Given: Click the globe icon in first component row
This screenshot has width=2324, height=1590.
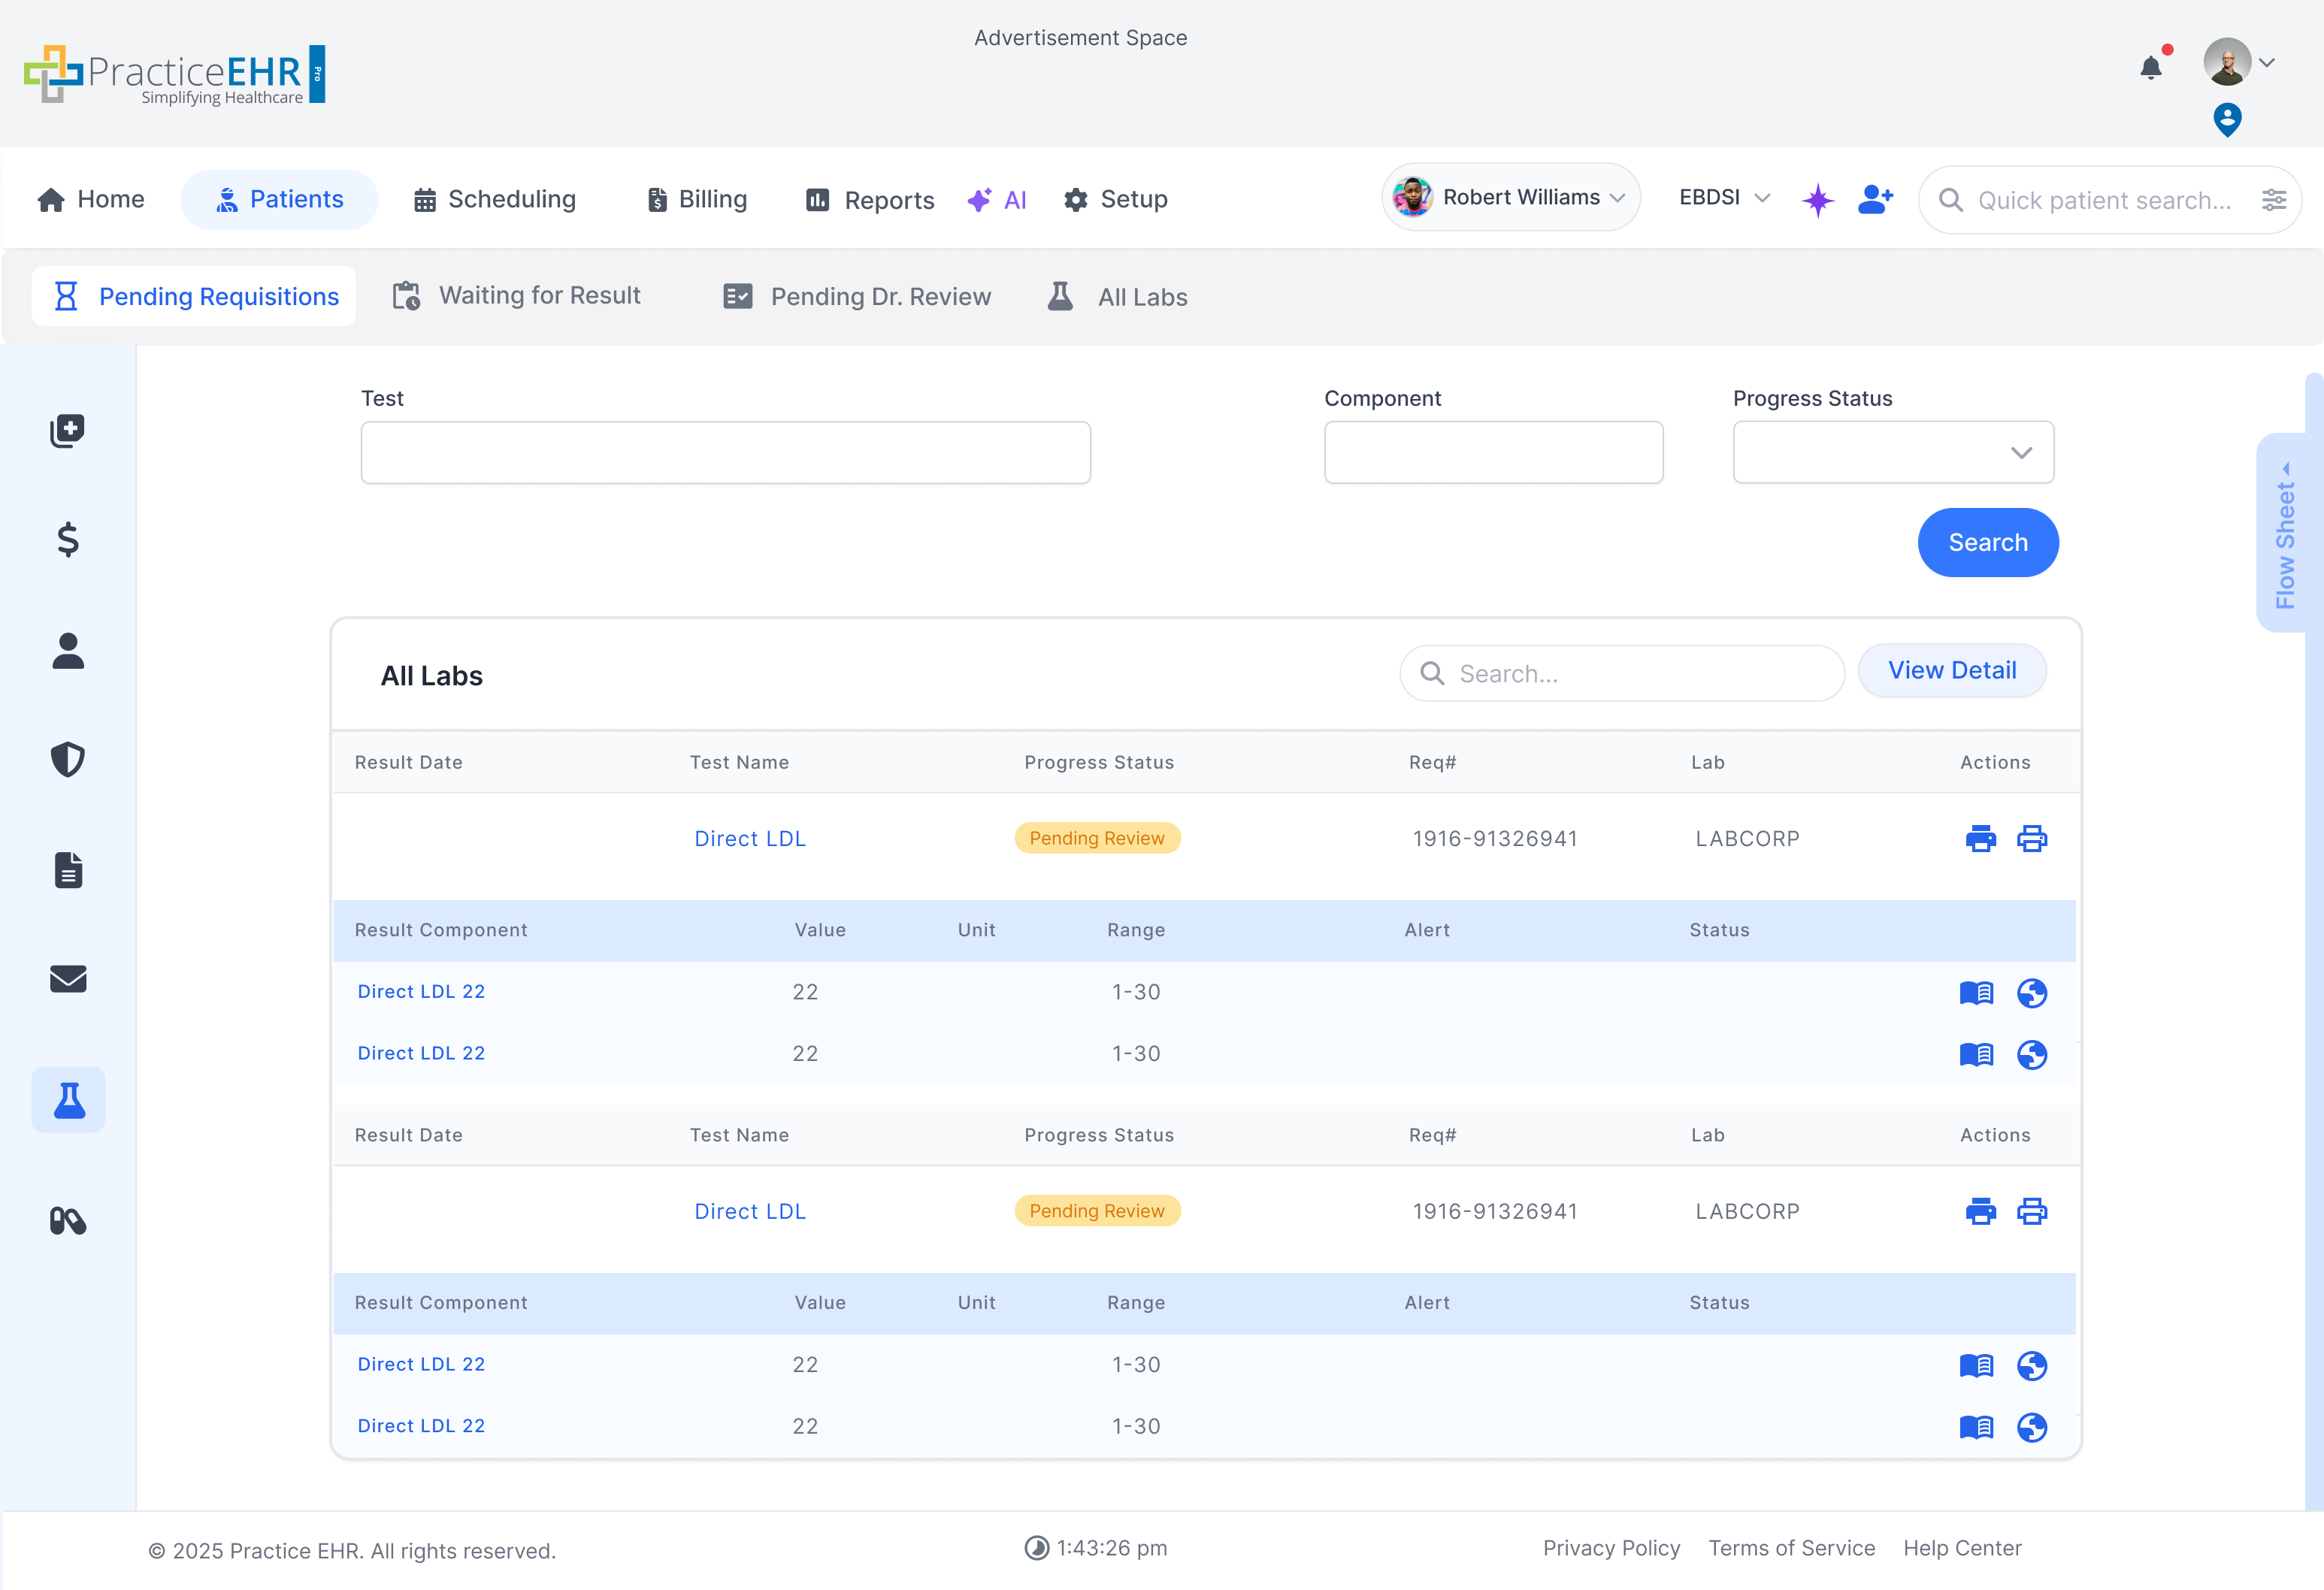Looking at the screenshot, I should (x=2031, y=993).
